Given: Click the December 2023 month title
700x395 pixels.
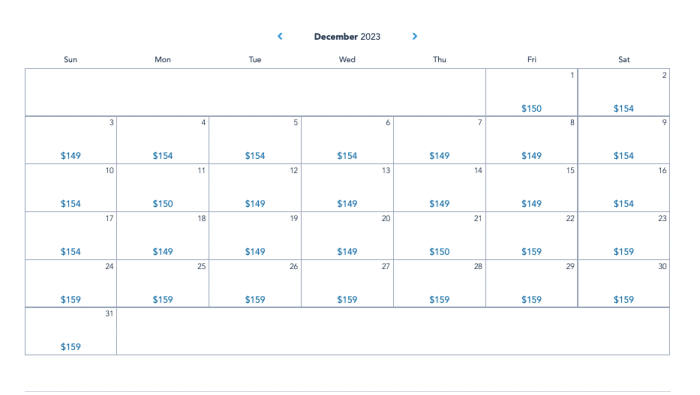Looking at the screenshot, I should 347,37.
